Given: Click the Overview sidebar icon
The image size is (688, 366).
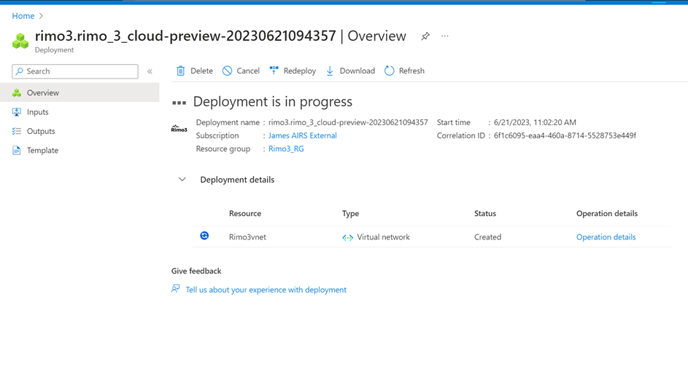Looking at the screenshot, I should (x=17, y=93).
